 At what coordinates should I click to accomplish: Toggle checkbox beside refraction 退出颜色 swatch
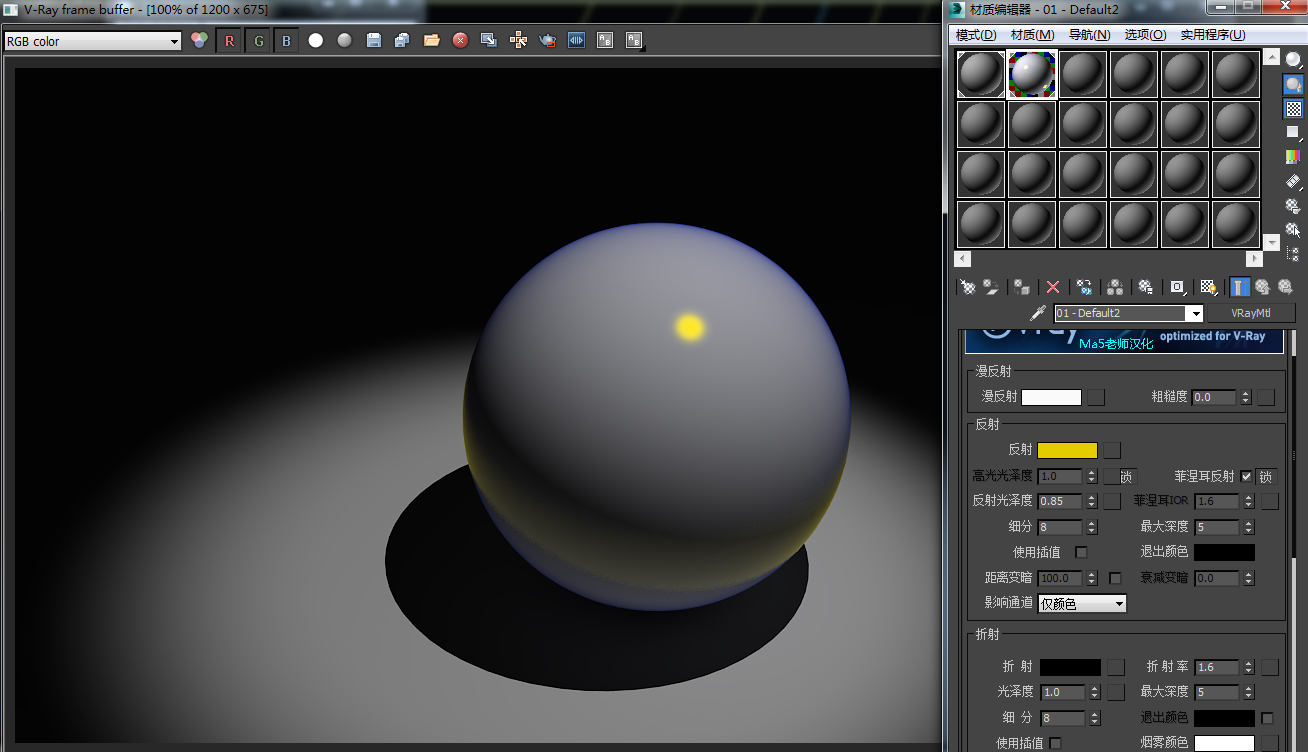tap(1267, 718)
